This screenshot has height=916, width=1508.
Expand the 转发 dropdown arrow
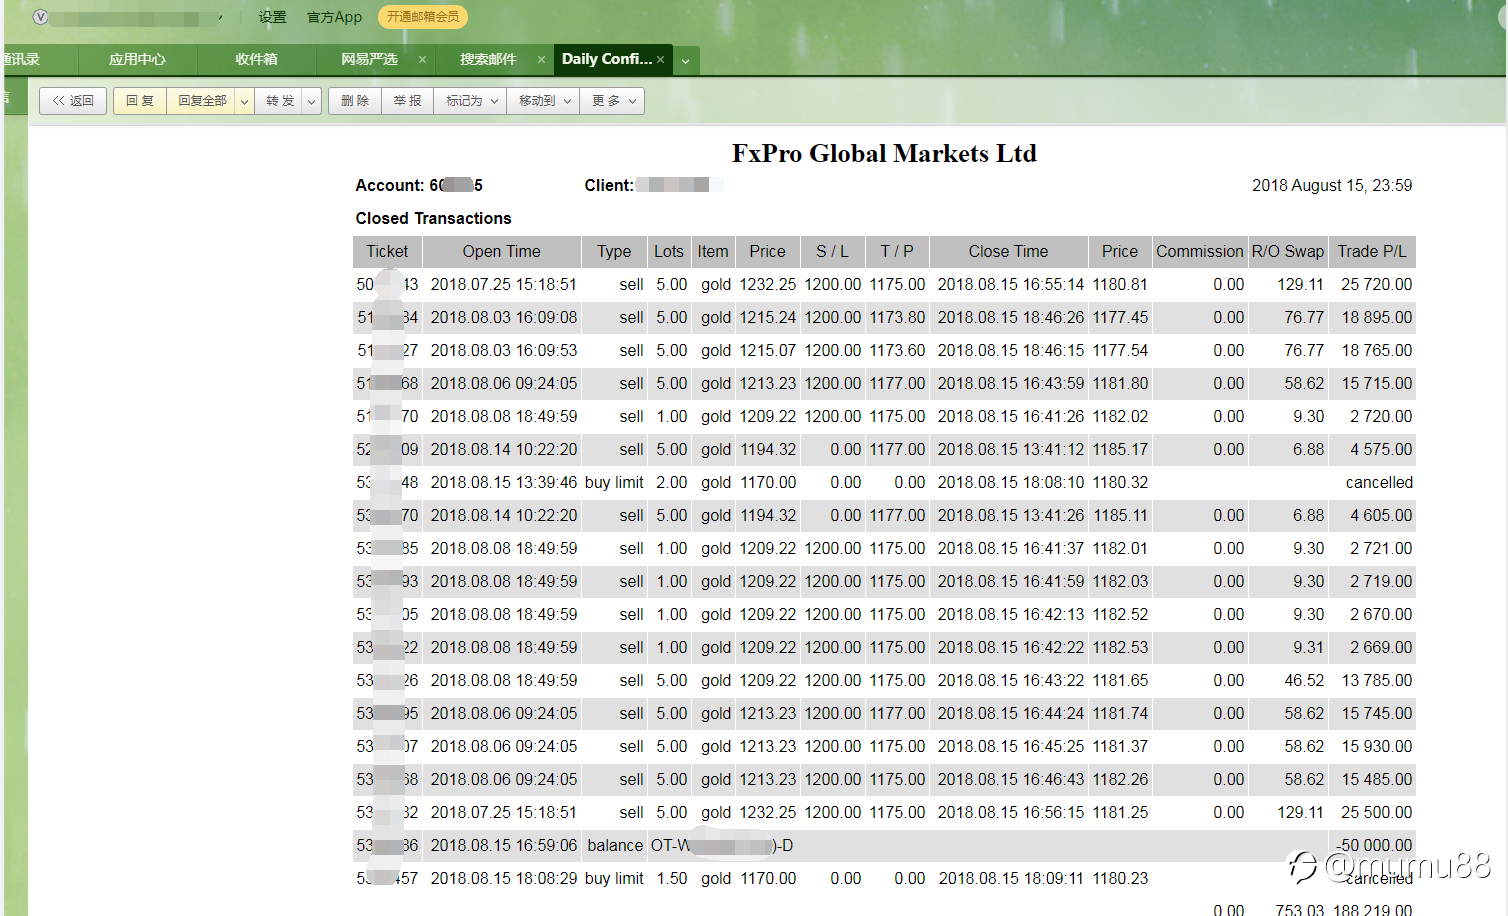point(312,101)
